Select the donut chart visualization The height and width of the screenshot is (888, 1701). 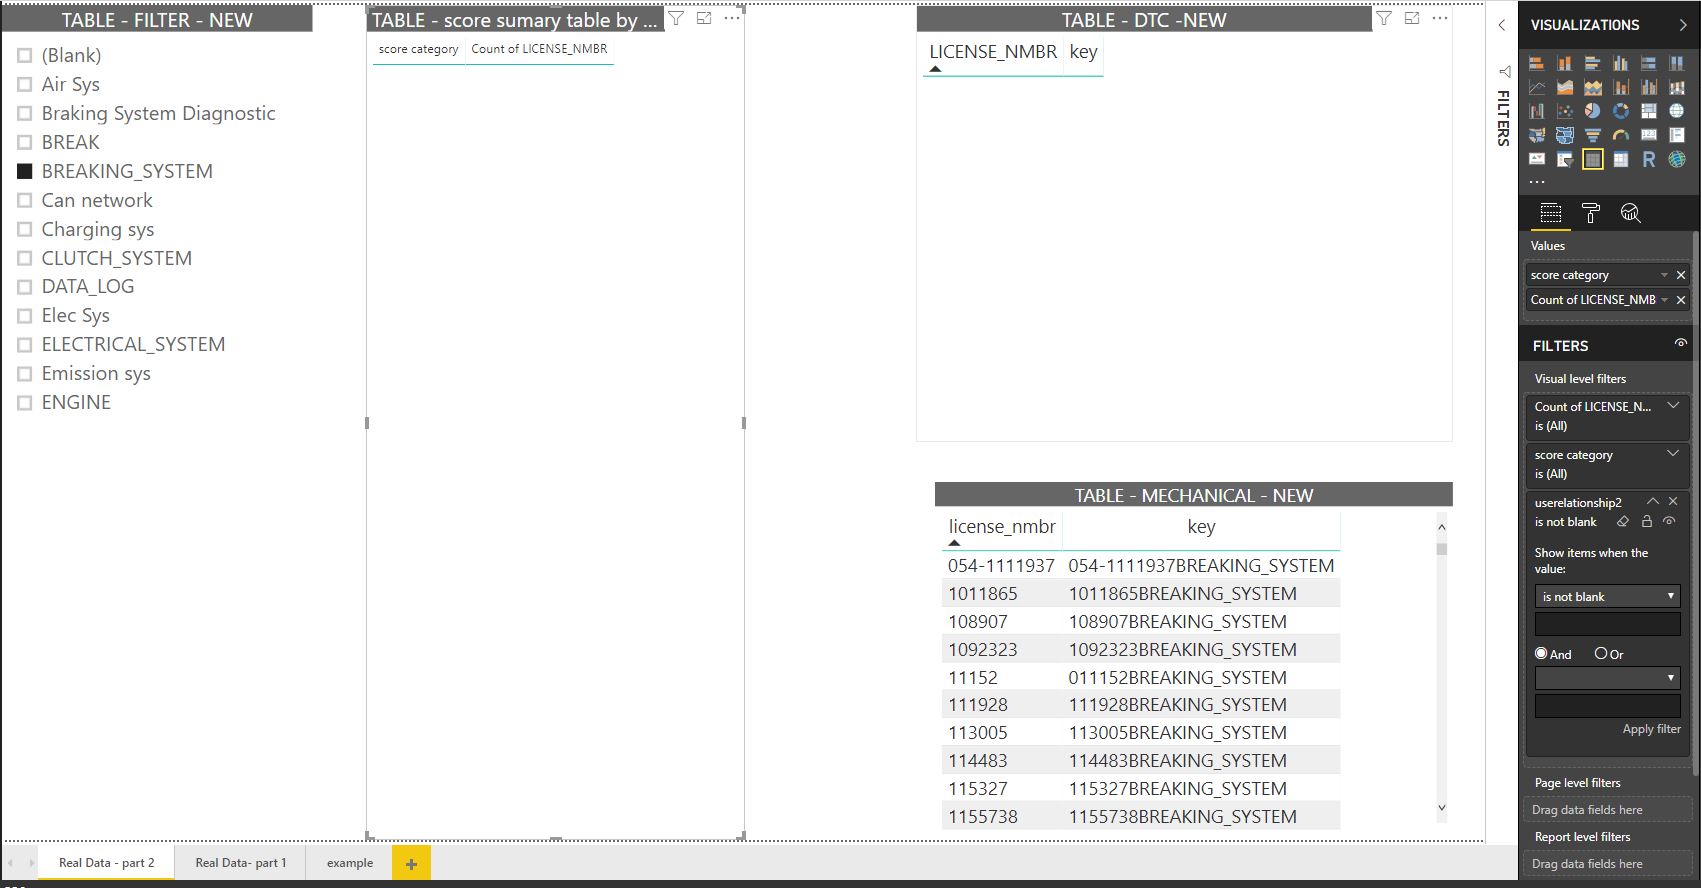click(1621, 111)
